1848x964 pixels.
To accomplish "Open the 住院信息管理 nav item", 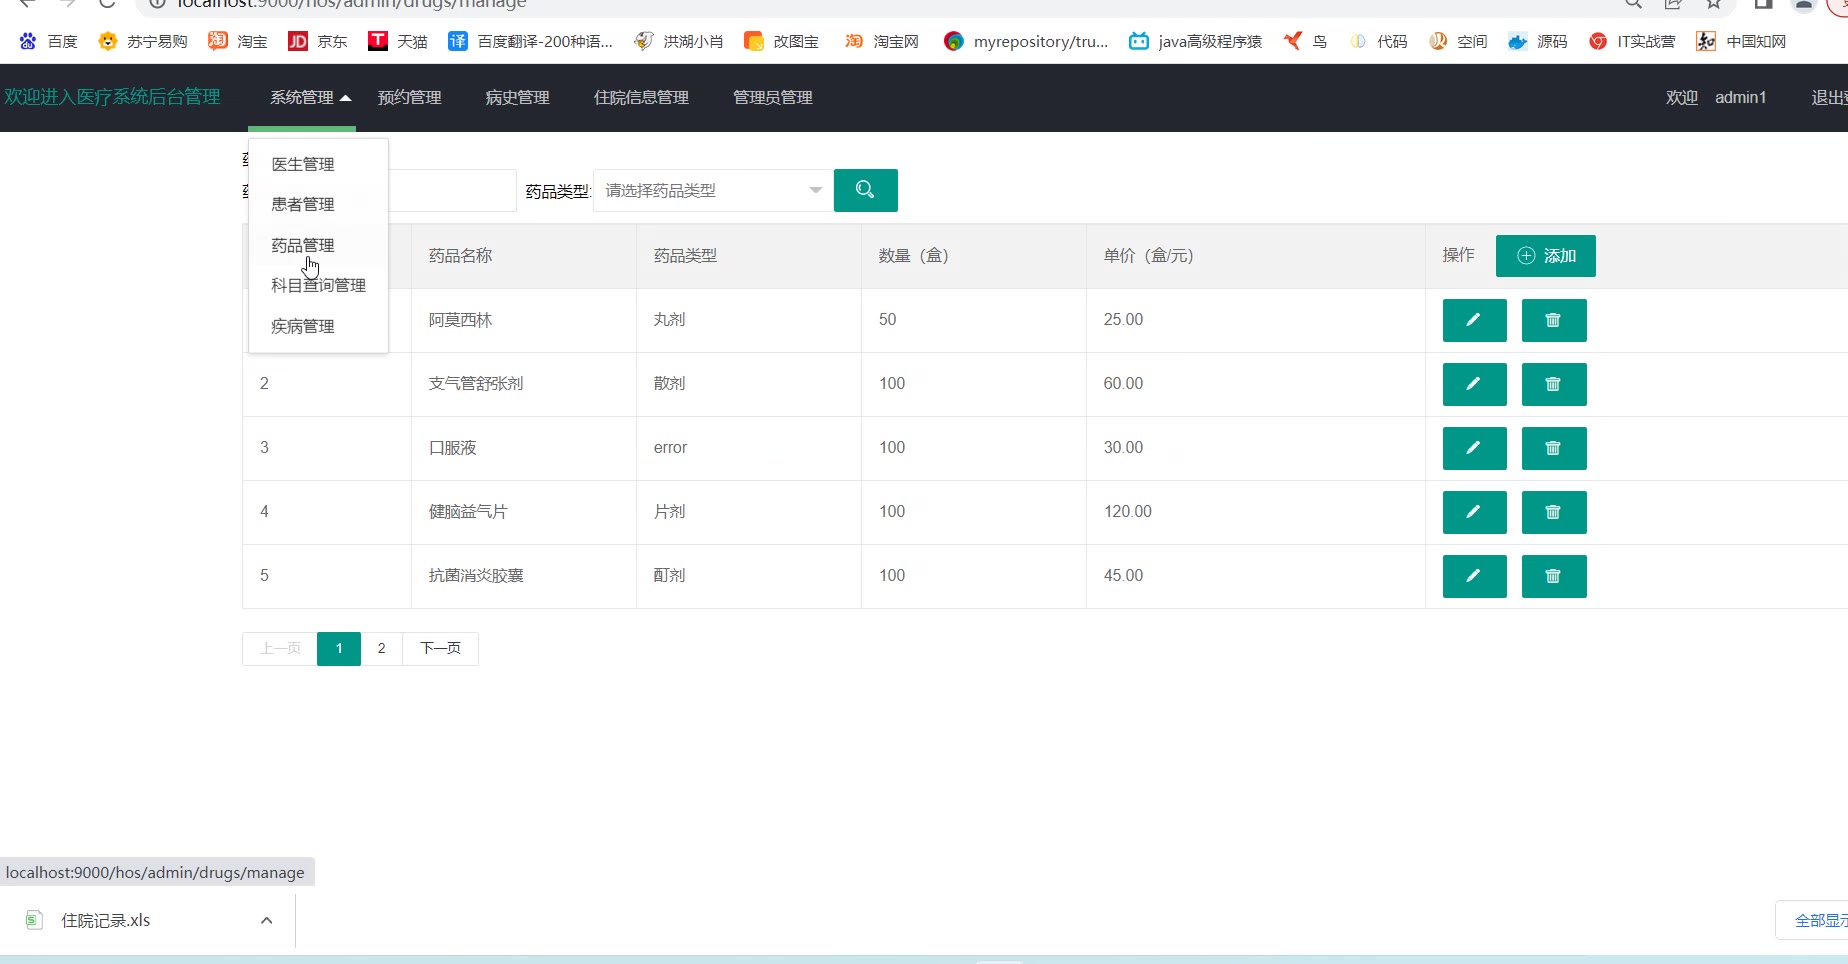I will (641, 97).
